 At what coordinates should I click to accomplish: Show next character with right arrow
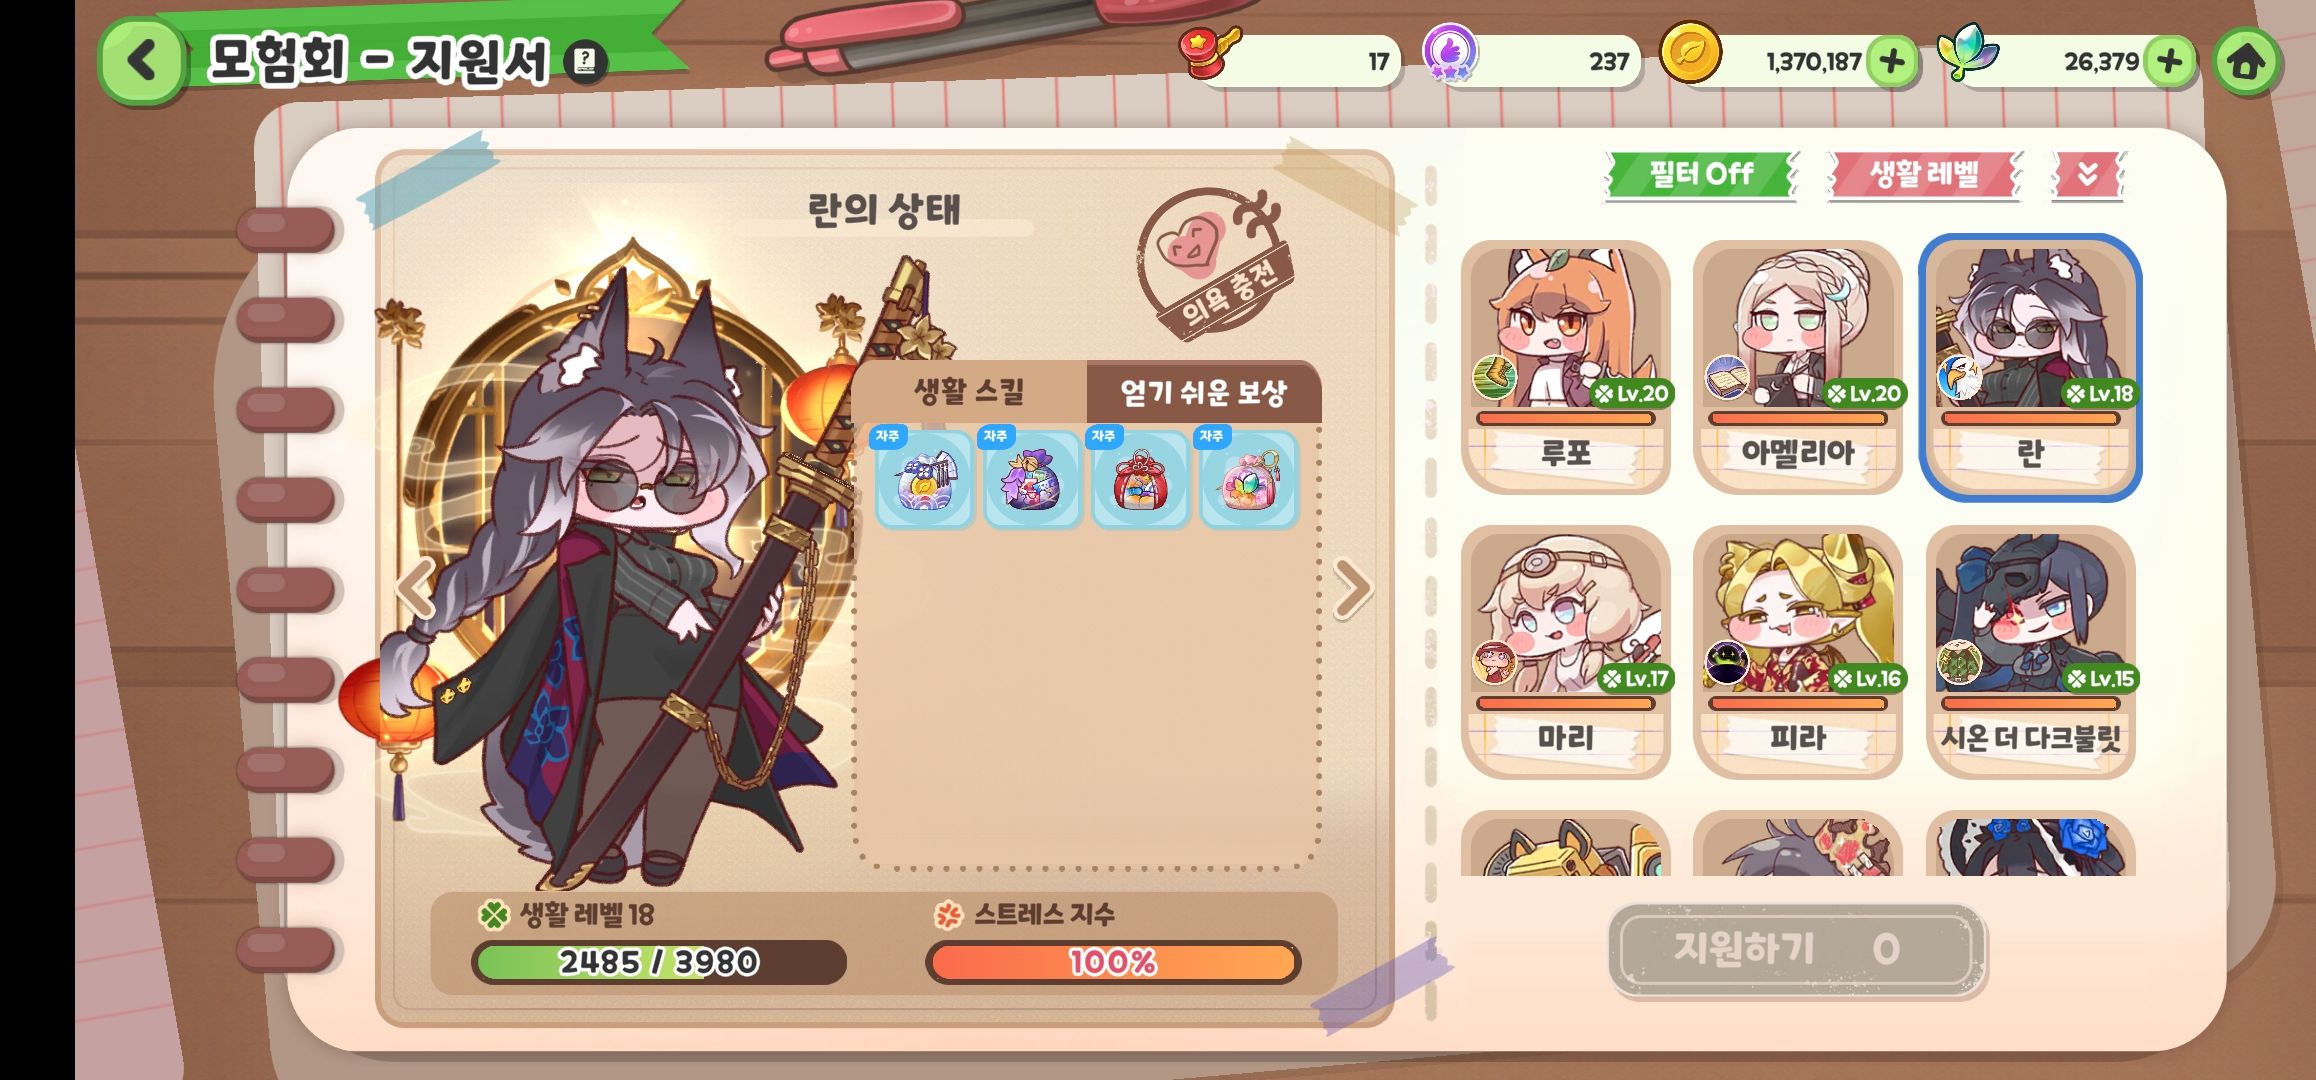point(1353,588)
